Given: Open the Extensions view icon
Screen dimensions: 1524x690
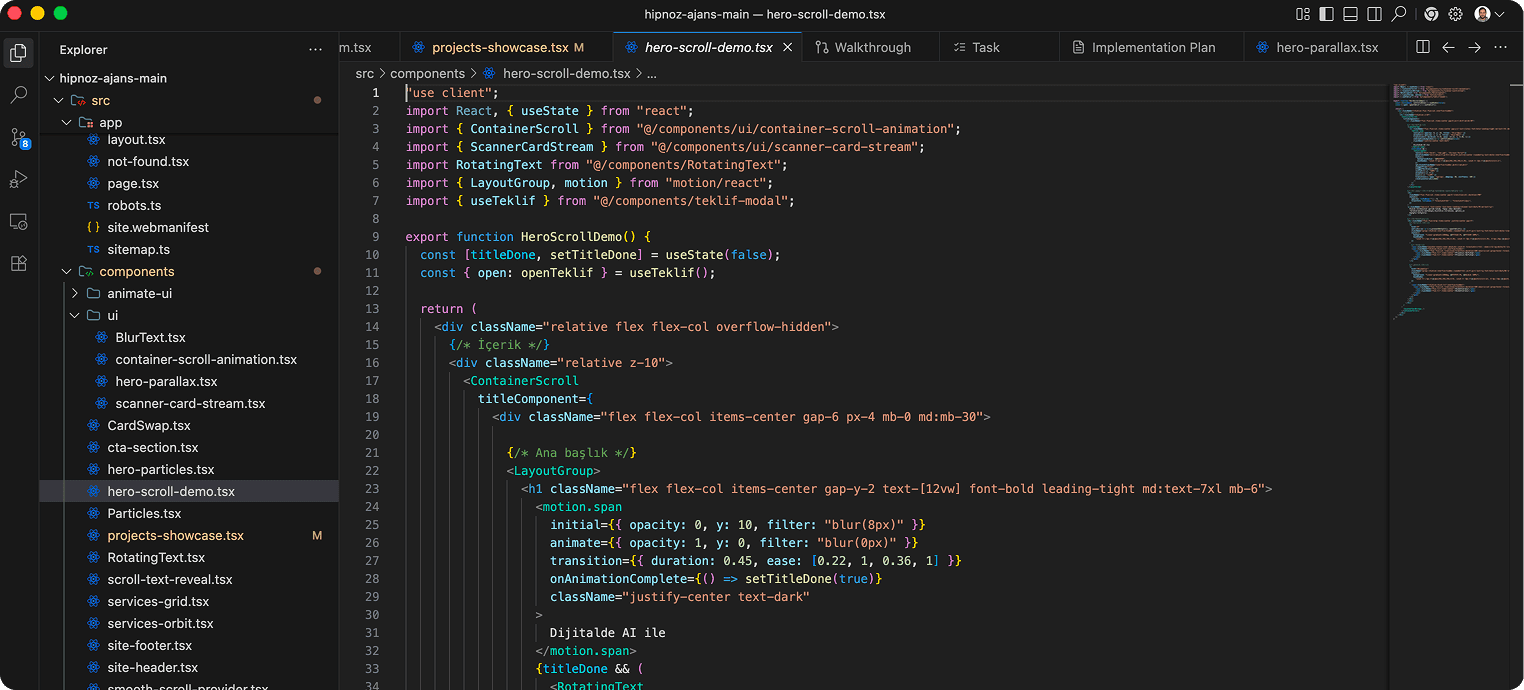Looking at the screenshot, I should (18, 264).
